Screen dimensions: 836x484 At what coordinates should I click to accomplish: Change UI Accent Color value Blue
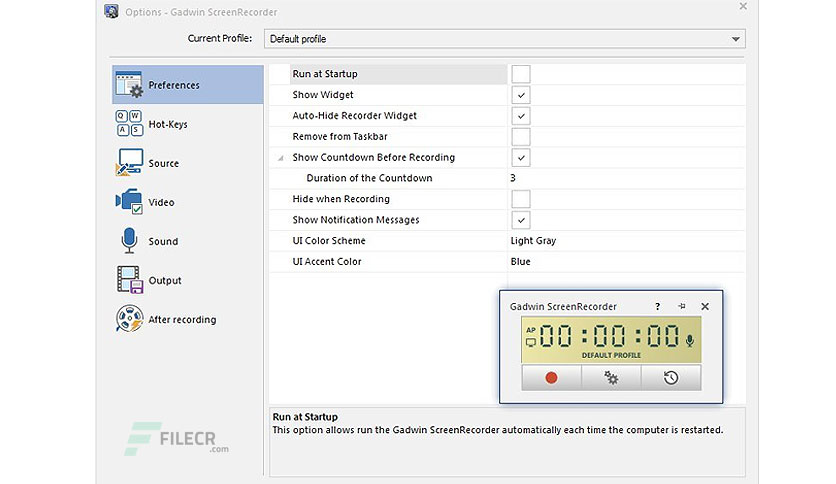point(520,262)
